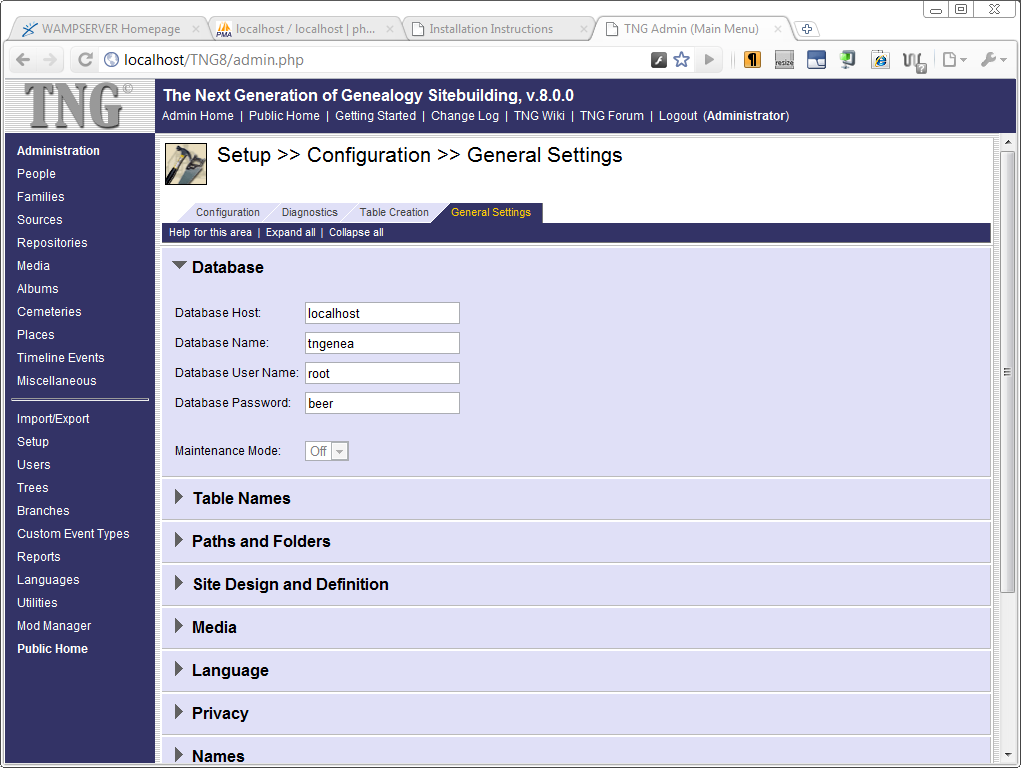Open the Diagnostics tab
Image resolution: width=1021 pixels, height=768 pixels.
[x=309, y=212]
